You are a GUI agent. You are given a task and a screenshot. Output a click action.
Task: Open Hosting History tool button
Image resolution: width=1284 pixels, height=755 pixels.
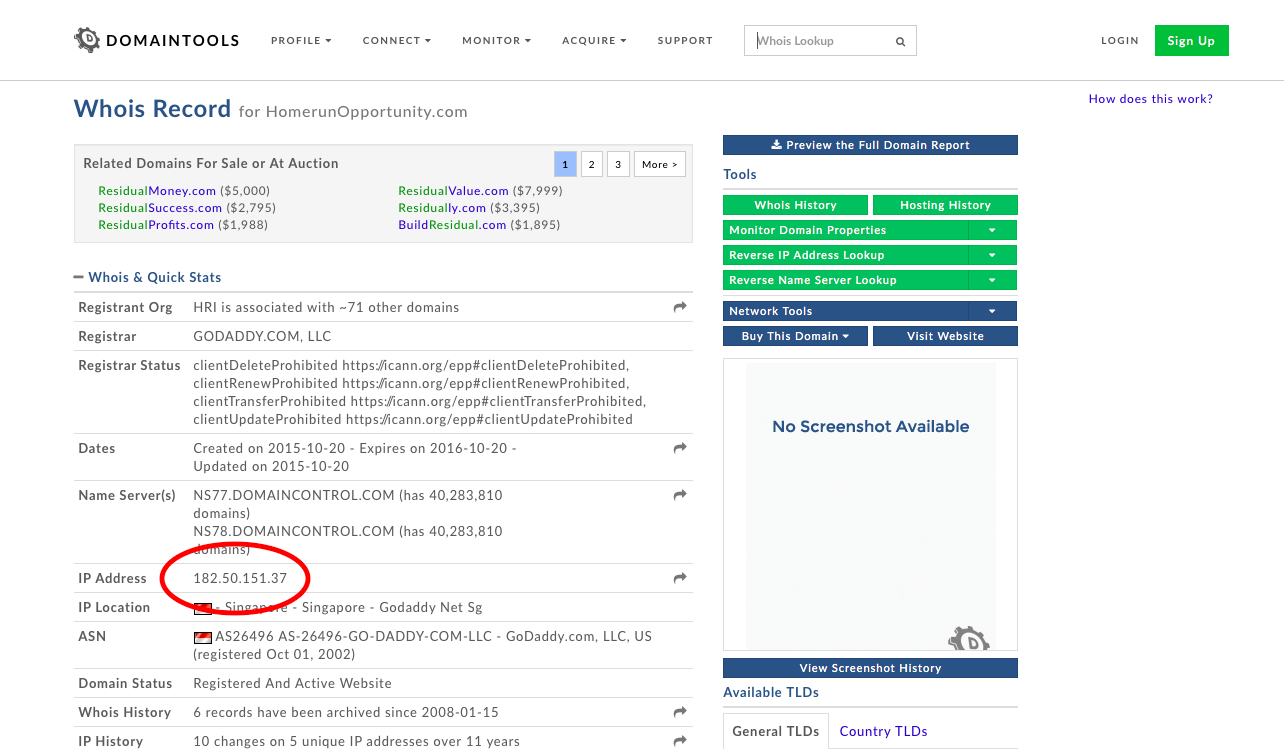pos(945,205)
